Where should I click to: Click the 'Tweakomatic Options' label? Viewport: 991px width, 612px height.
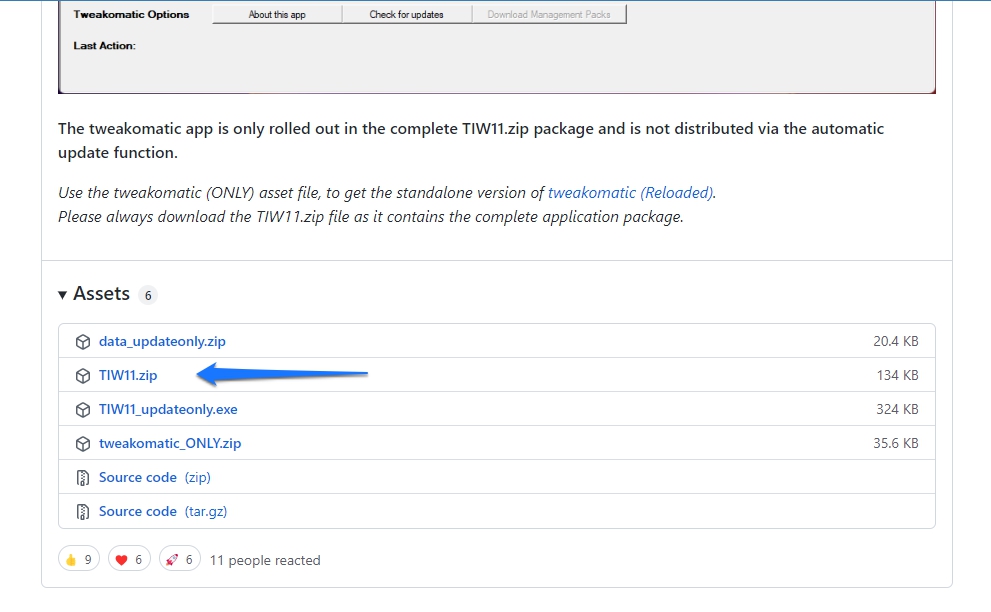point(131,15)
